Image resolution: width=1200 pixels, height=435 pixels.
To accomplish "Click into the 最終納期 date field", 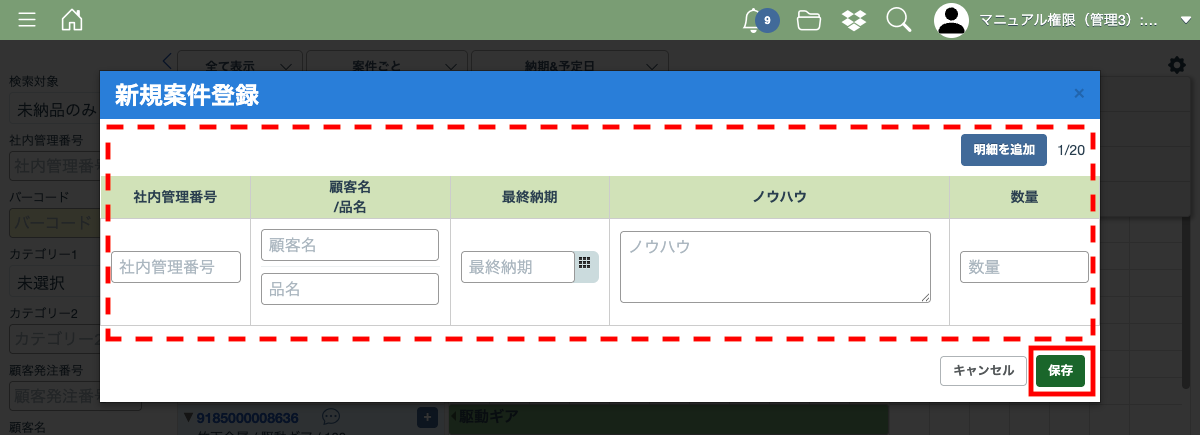I will 517,267.
